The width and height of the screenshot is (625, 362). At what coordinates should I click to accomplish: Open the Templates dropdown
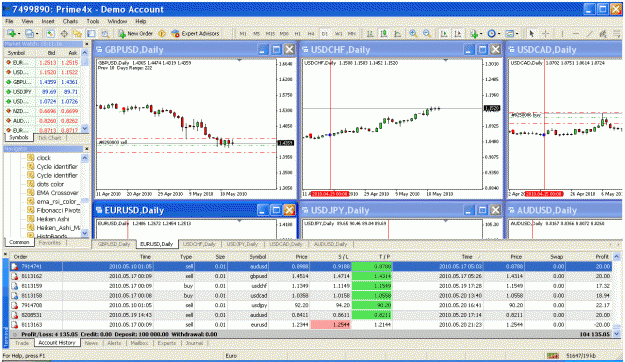pyautogui.click(x=511, y=34)
